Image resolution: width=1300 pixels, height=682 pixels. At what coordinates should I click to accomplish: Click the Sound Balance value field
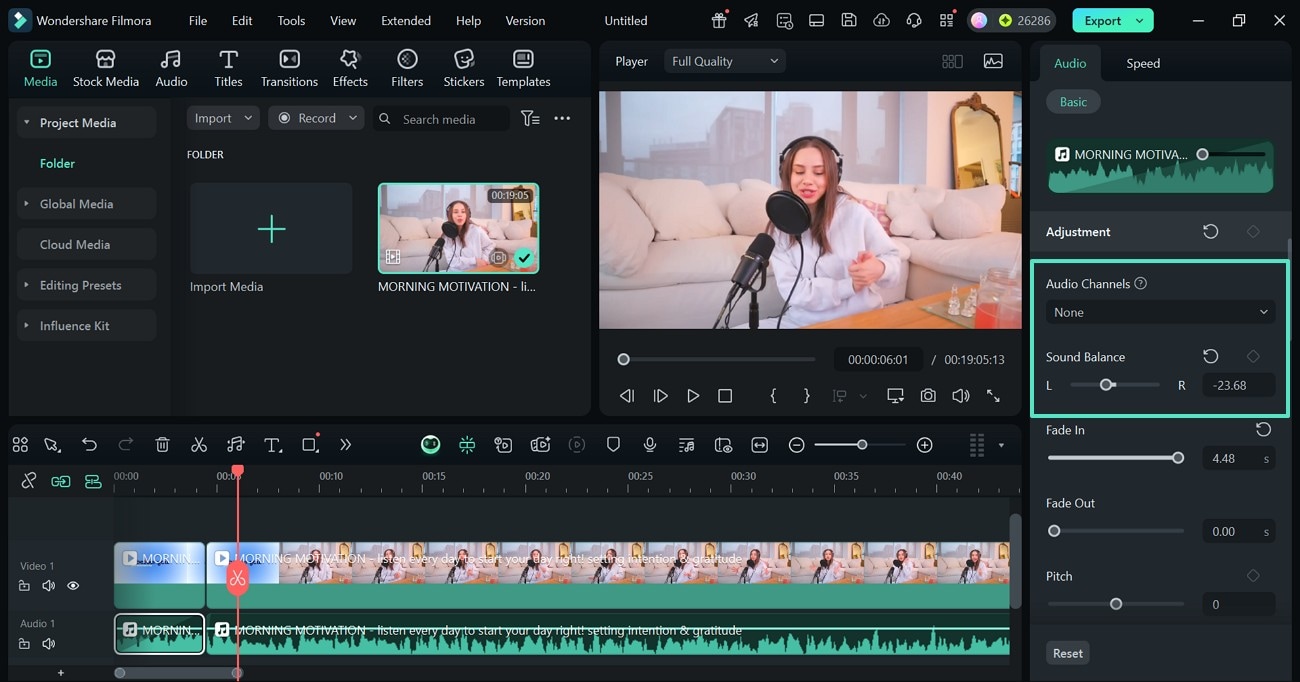click(1238, 385)
